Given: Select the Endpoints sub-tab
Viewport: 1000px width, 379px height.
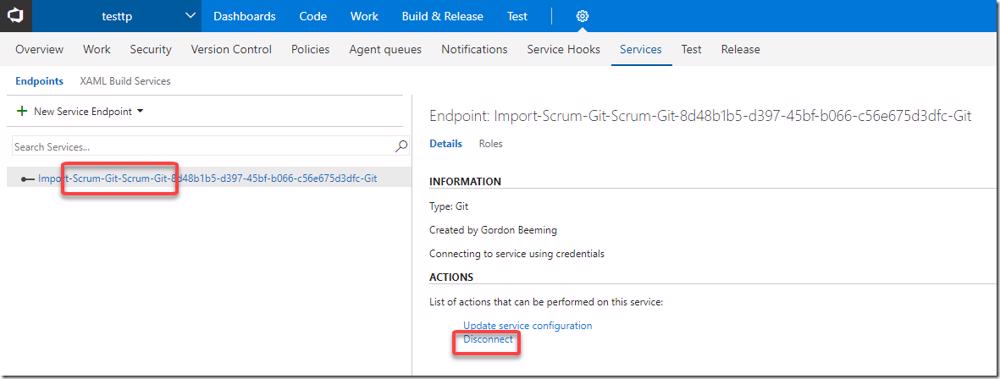Looking at the screenshot, I should tap(40, 81).
